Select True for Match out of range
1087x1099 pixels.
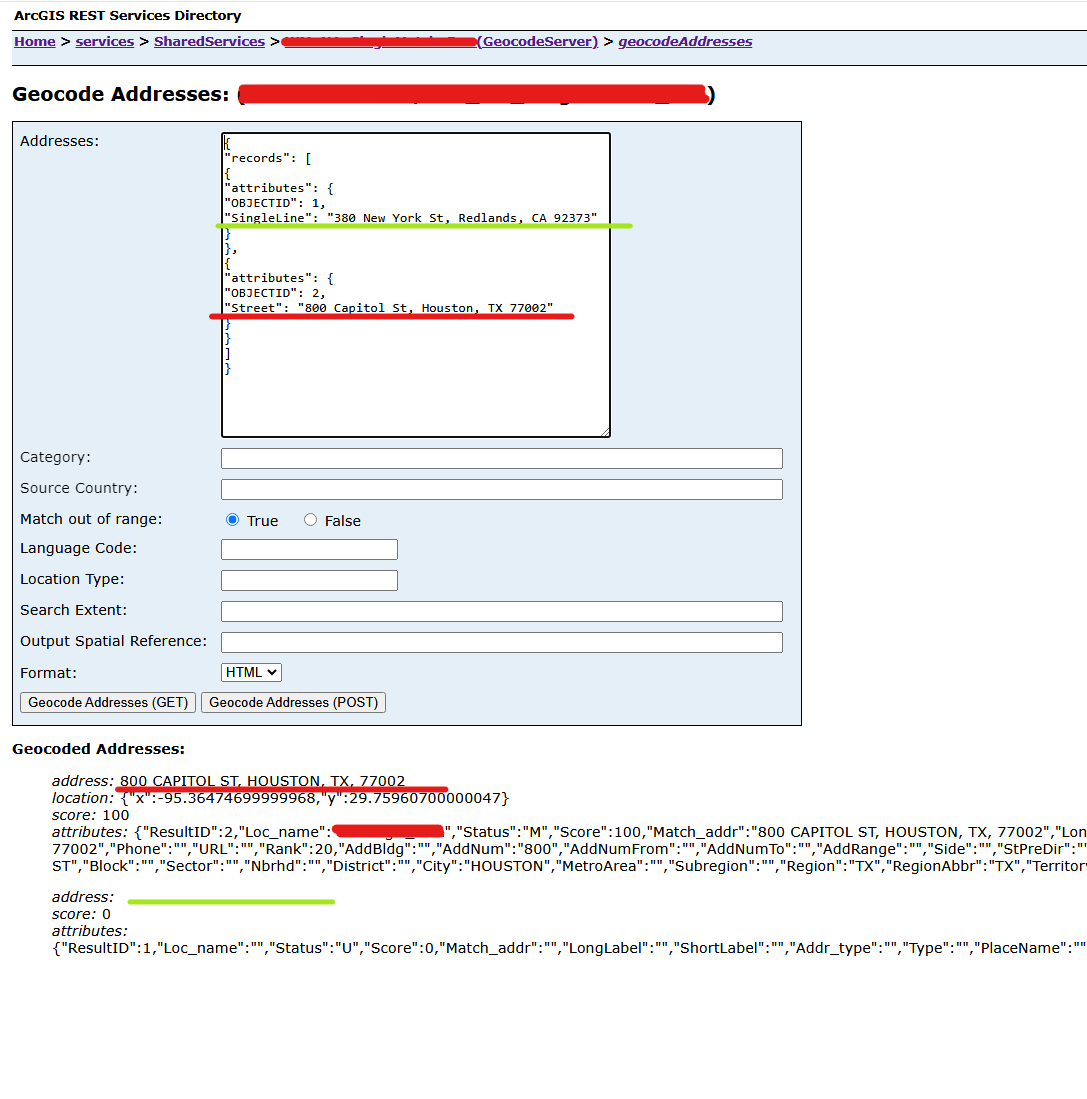point(233,519)
